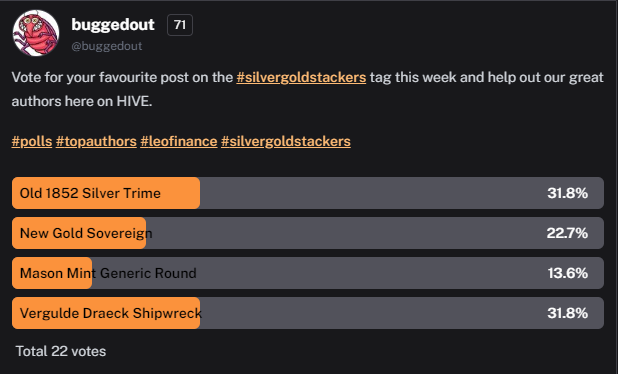The height and width of the screenshot is (374, 618).
Task: Vote for New Gold Sovereign
Action: point(308,233)
